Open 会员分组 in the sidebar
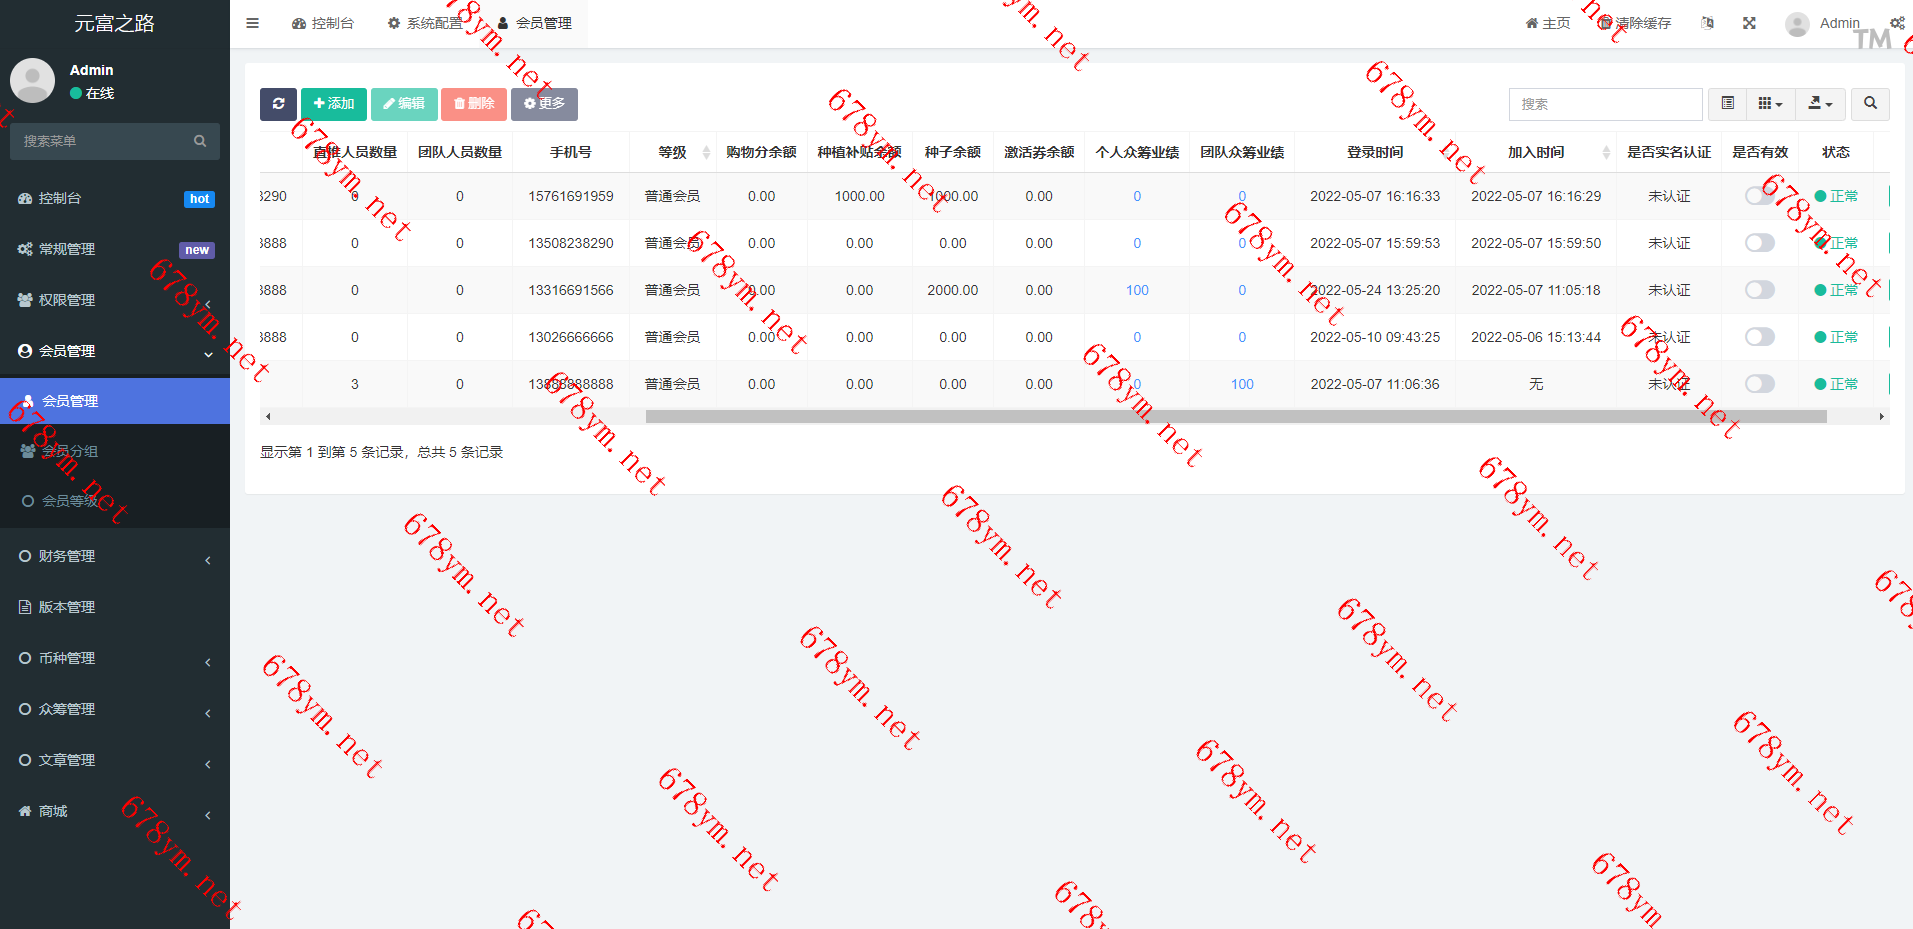This screenshot has width=1913, height=929. click(x=70, y=451)
